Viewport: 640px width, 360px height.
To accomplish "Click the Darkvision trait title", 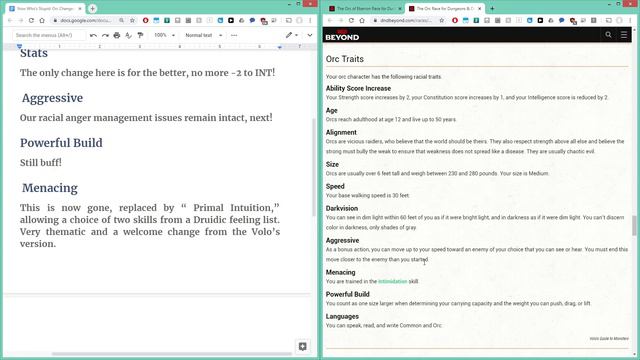I will pyautogui.click(x=342, y=208).
